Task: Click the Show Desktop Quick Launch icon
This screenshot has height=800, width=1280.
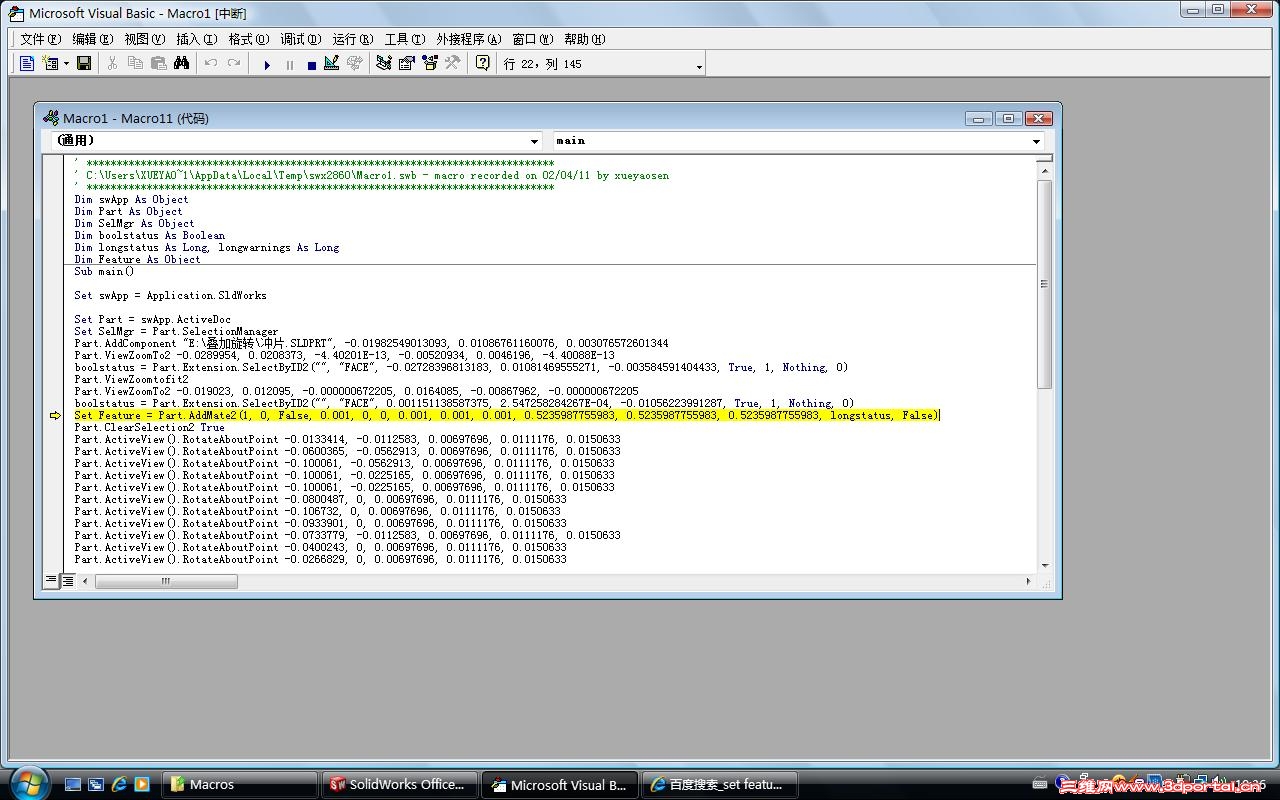Action: 73,784
